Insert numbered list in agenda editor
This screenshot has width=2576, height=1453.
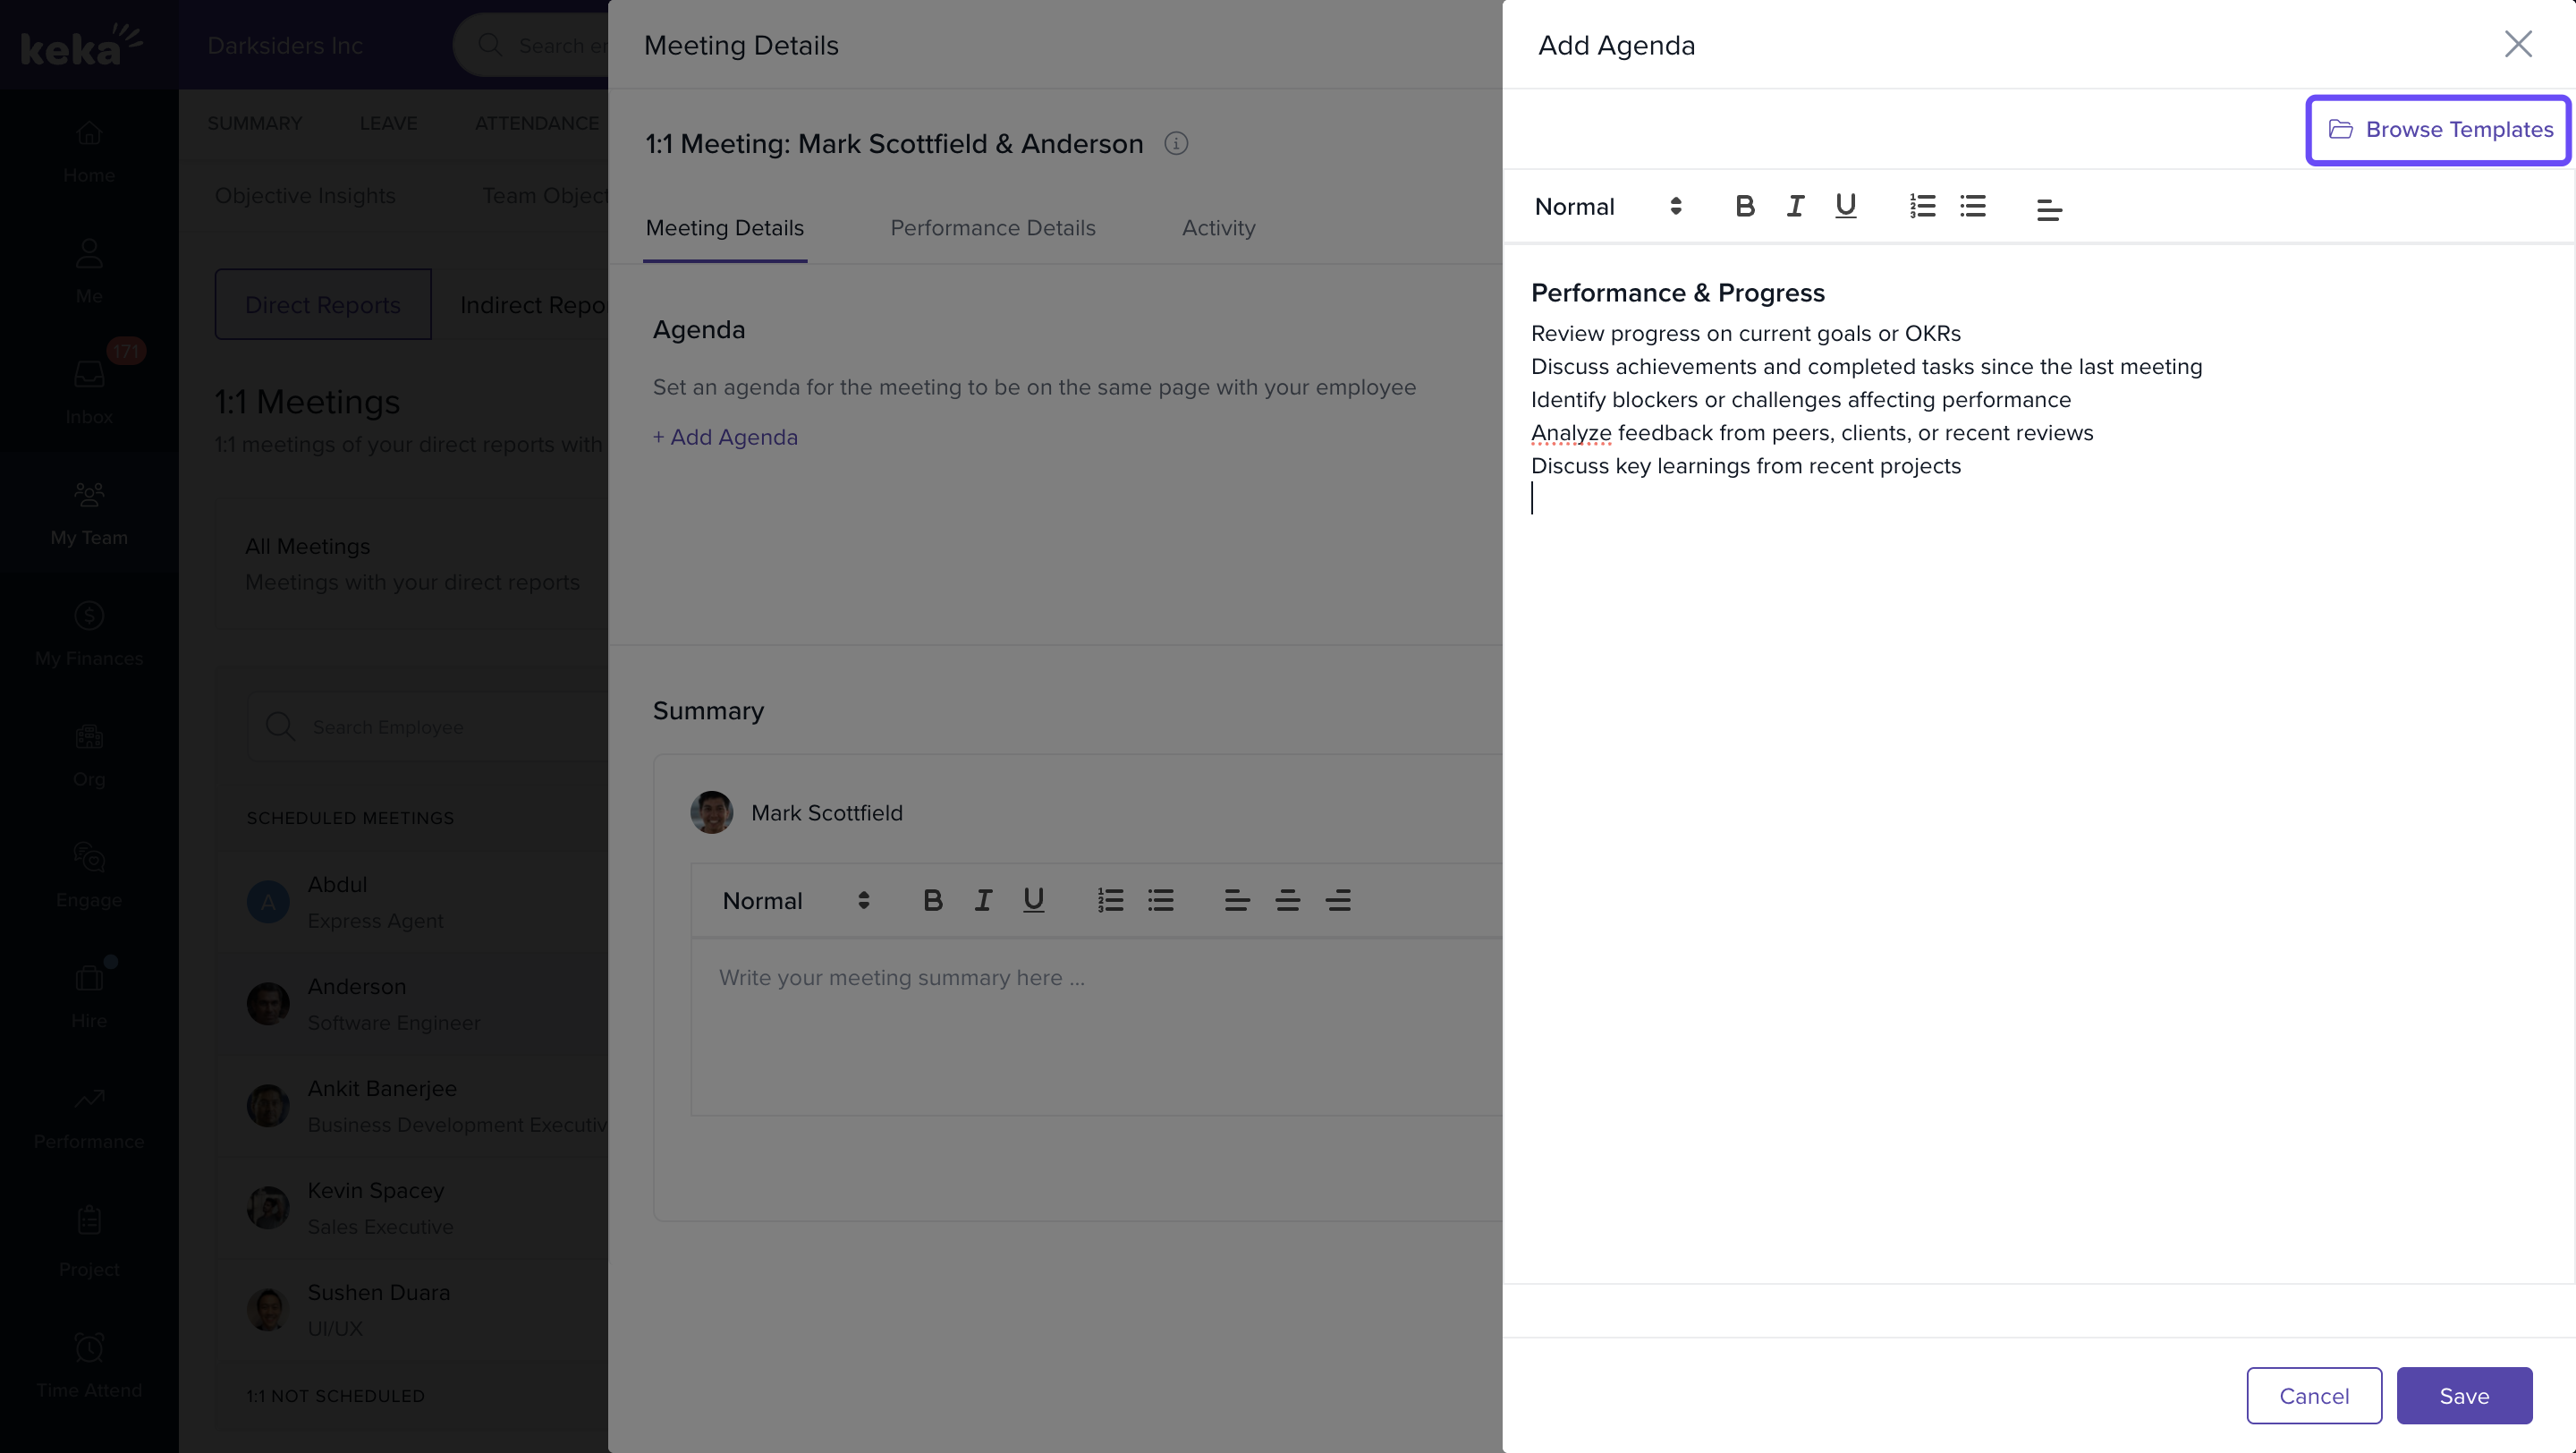coord(1922,206)
